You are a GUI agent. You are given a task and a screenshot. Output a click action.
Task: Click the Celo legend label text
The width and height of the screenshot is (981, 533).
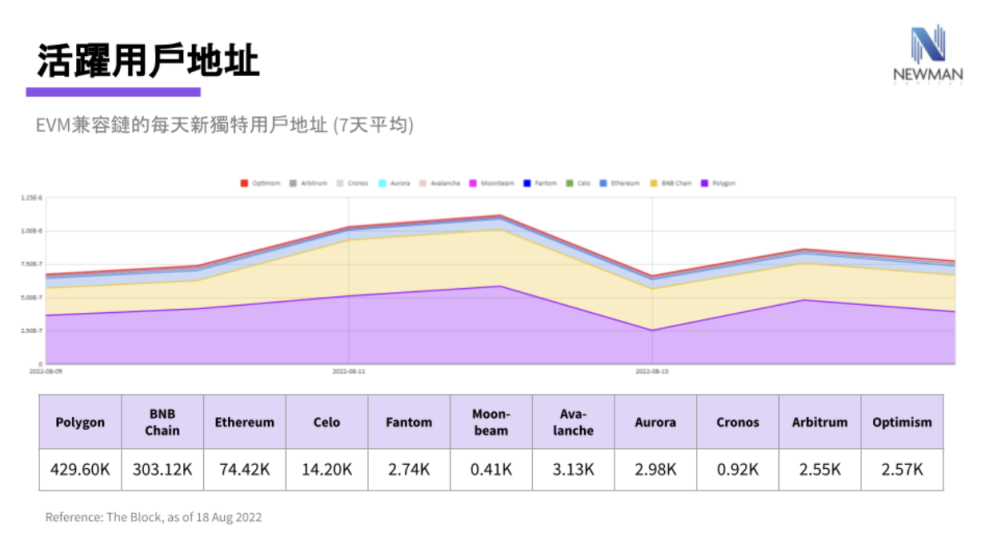point(584,183)
